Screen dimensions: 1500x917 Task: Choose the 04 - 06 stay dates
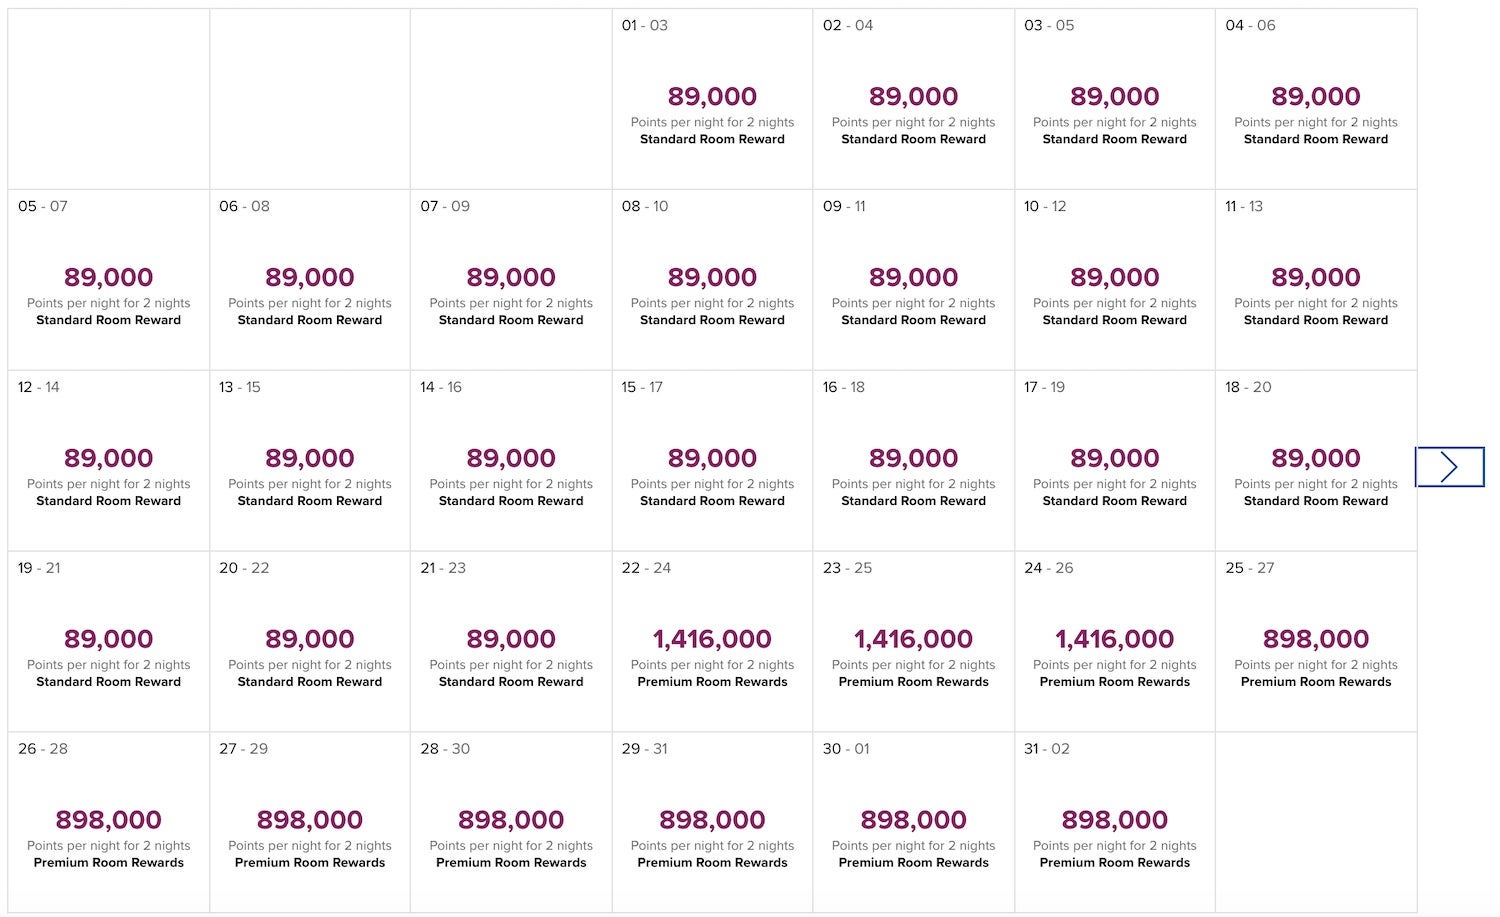tap(1315, 99)
